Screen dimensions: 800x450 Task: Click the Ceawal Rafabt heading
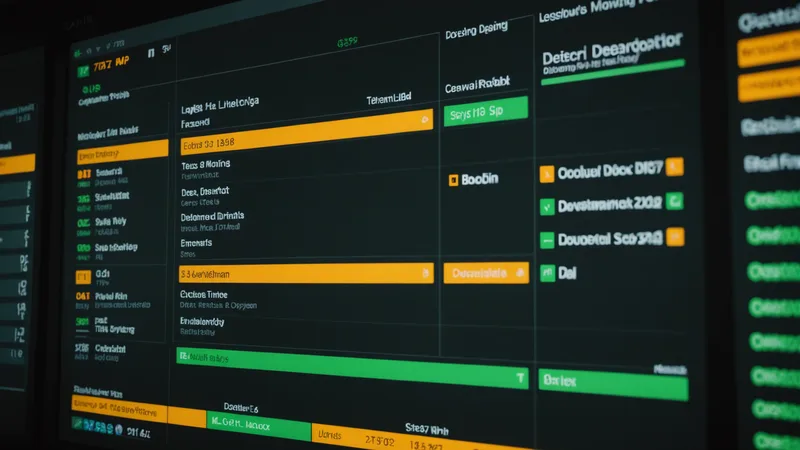click(x=477, y=85)
